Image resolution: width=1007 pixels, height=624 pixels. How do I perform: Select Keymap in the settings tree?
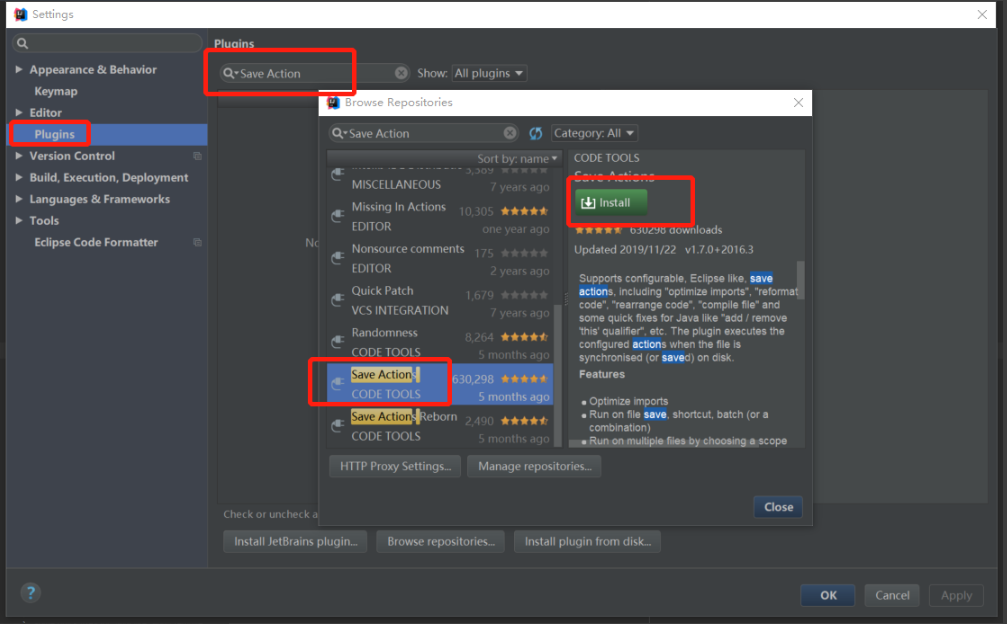[56, 91]
